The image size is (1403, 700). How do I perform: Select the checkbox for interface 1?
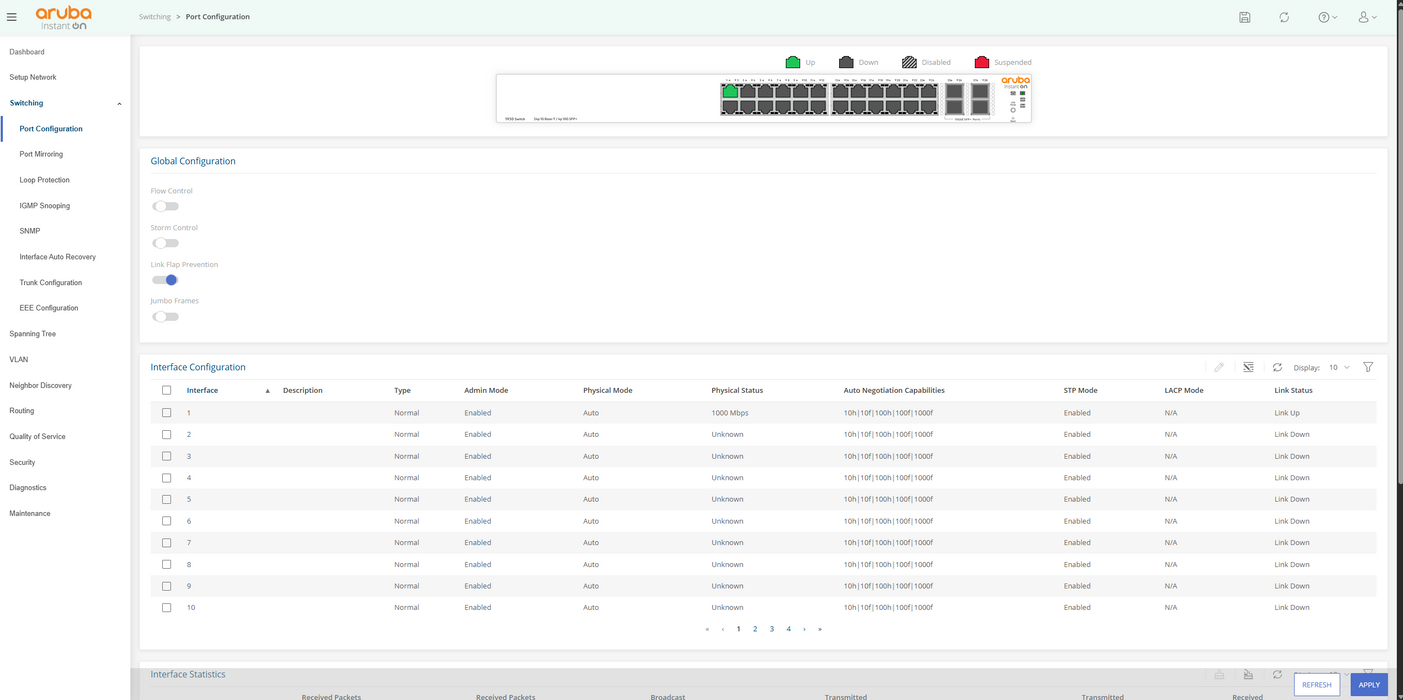click(166, 412)
